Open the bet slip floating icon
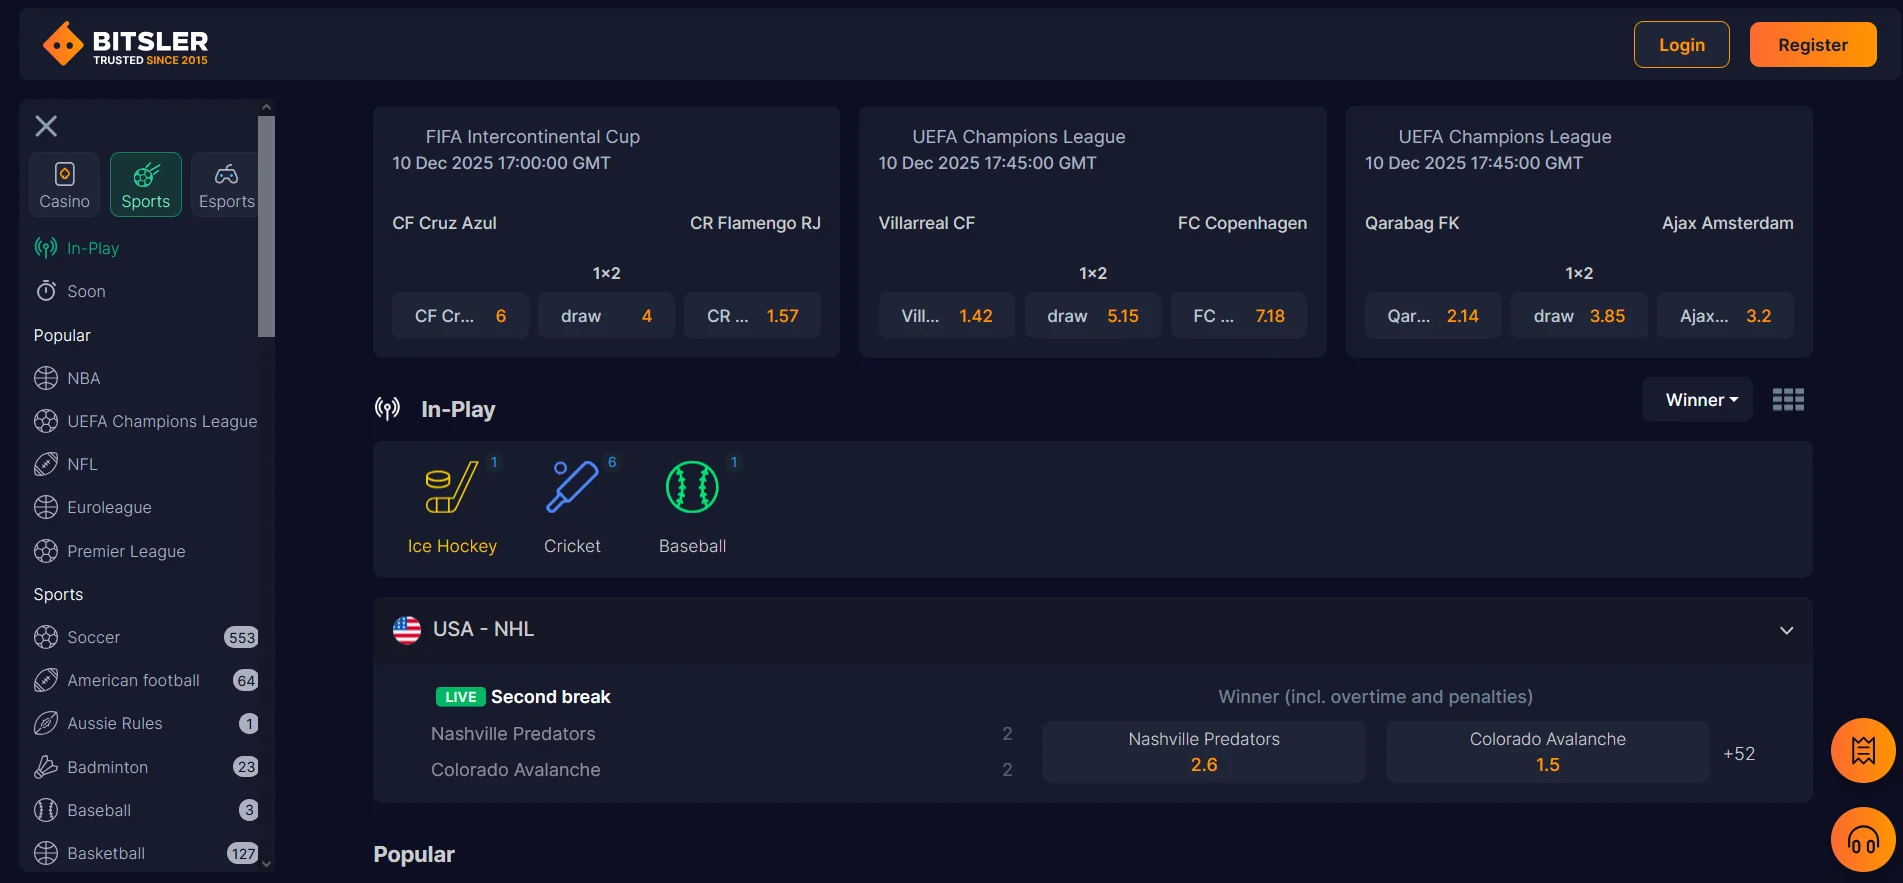Screen dimensions: 1903x883 point(1862,750)
